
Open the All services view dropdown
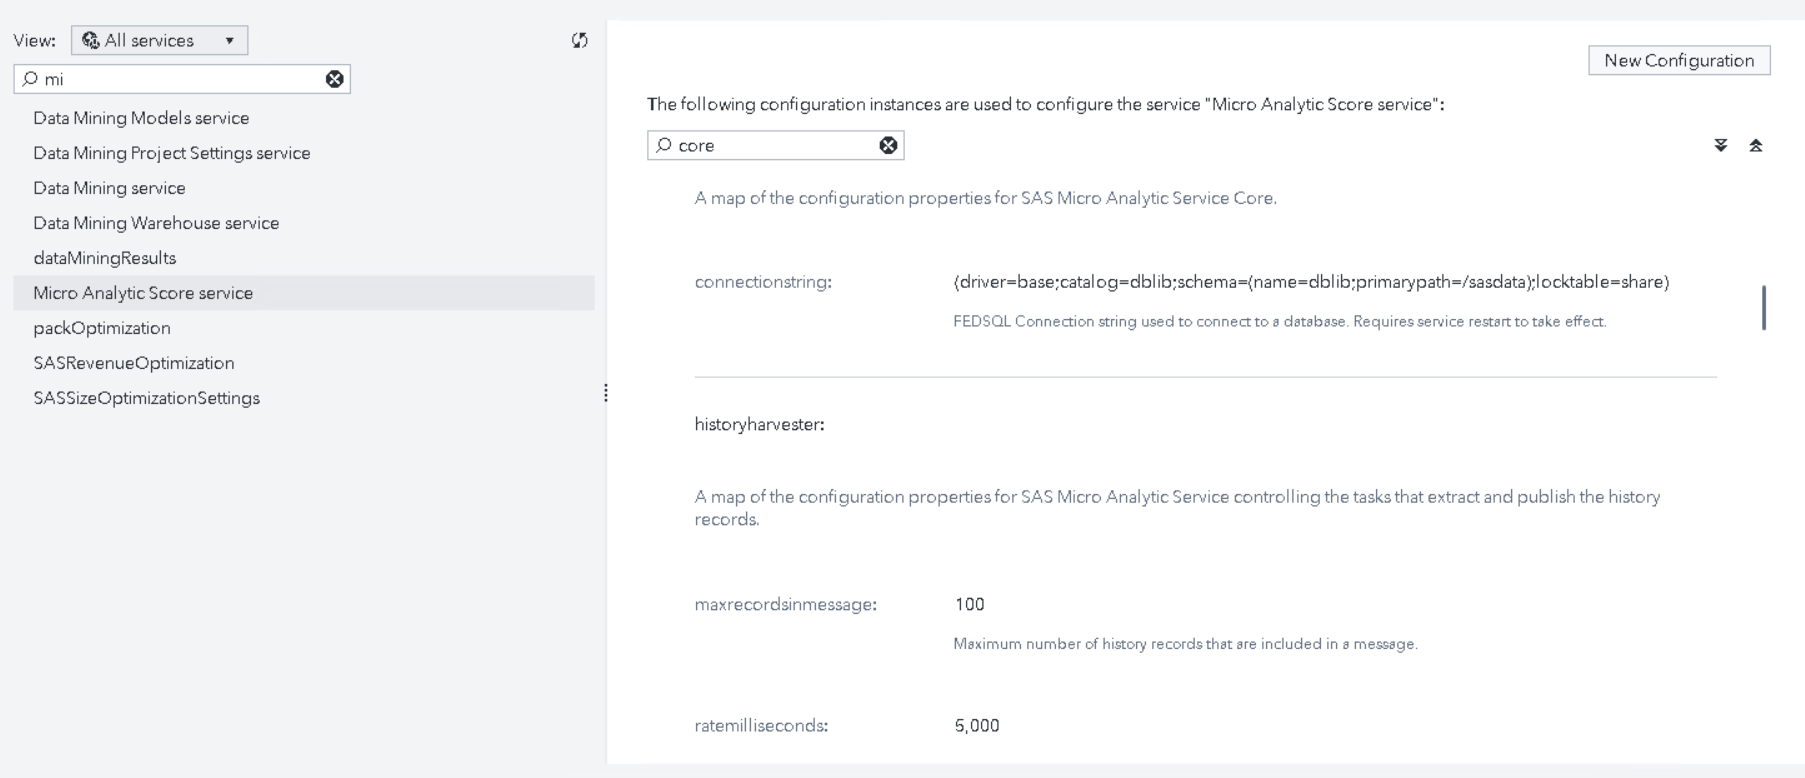(229, 40)
